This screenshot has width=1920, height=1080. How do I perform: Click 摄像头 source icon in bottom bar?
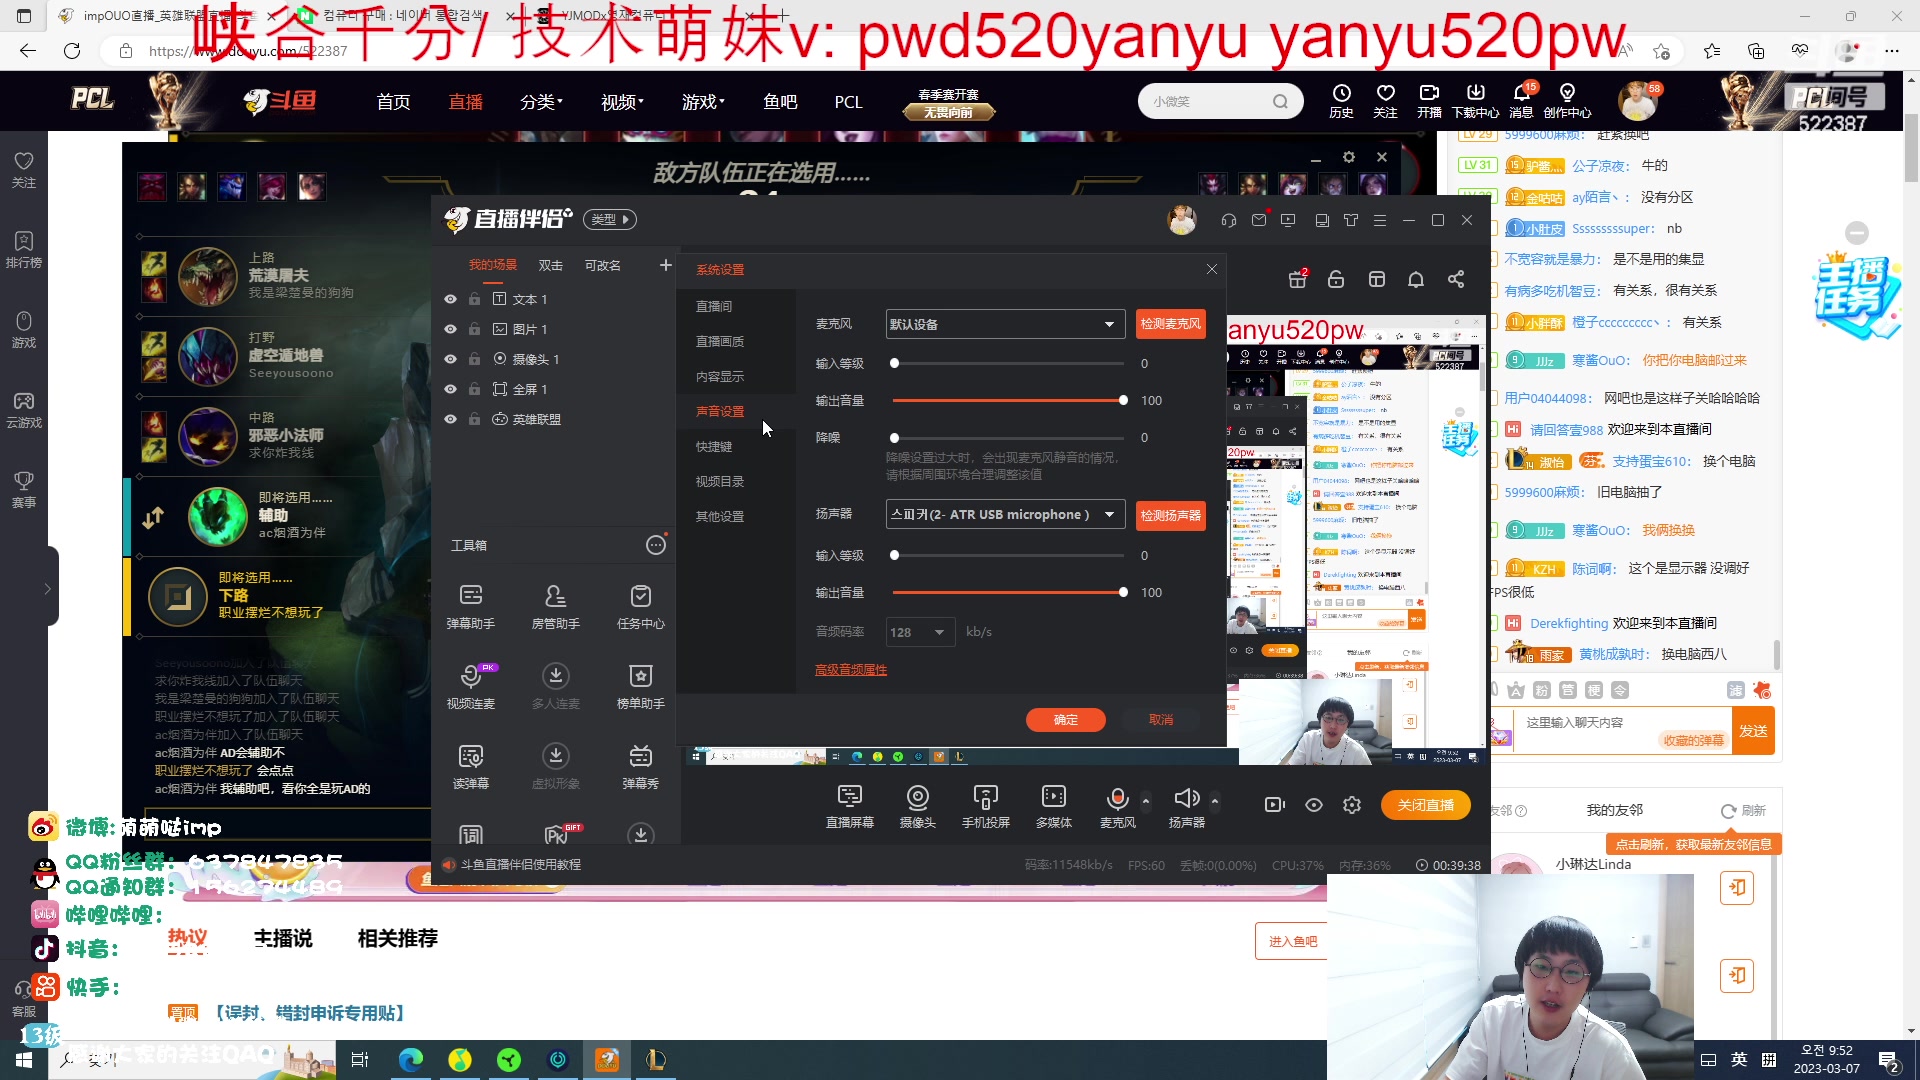pyautogui.click(x=917, y=806)
